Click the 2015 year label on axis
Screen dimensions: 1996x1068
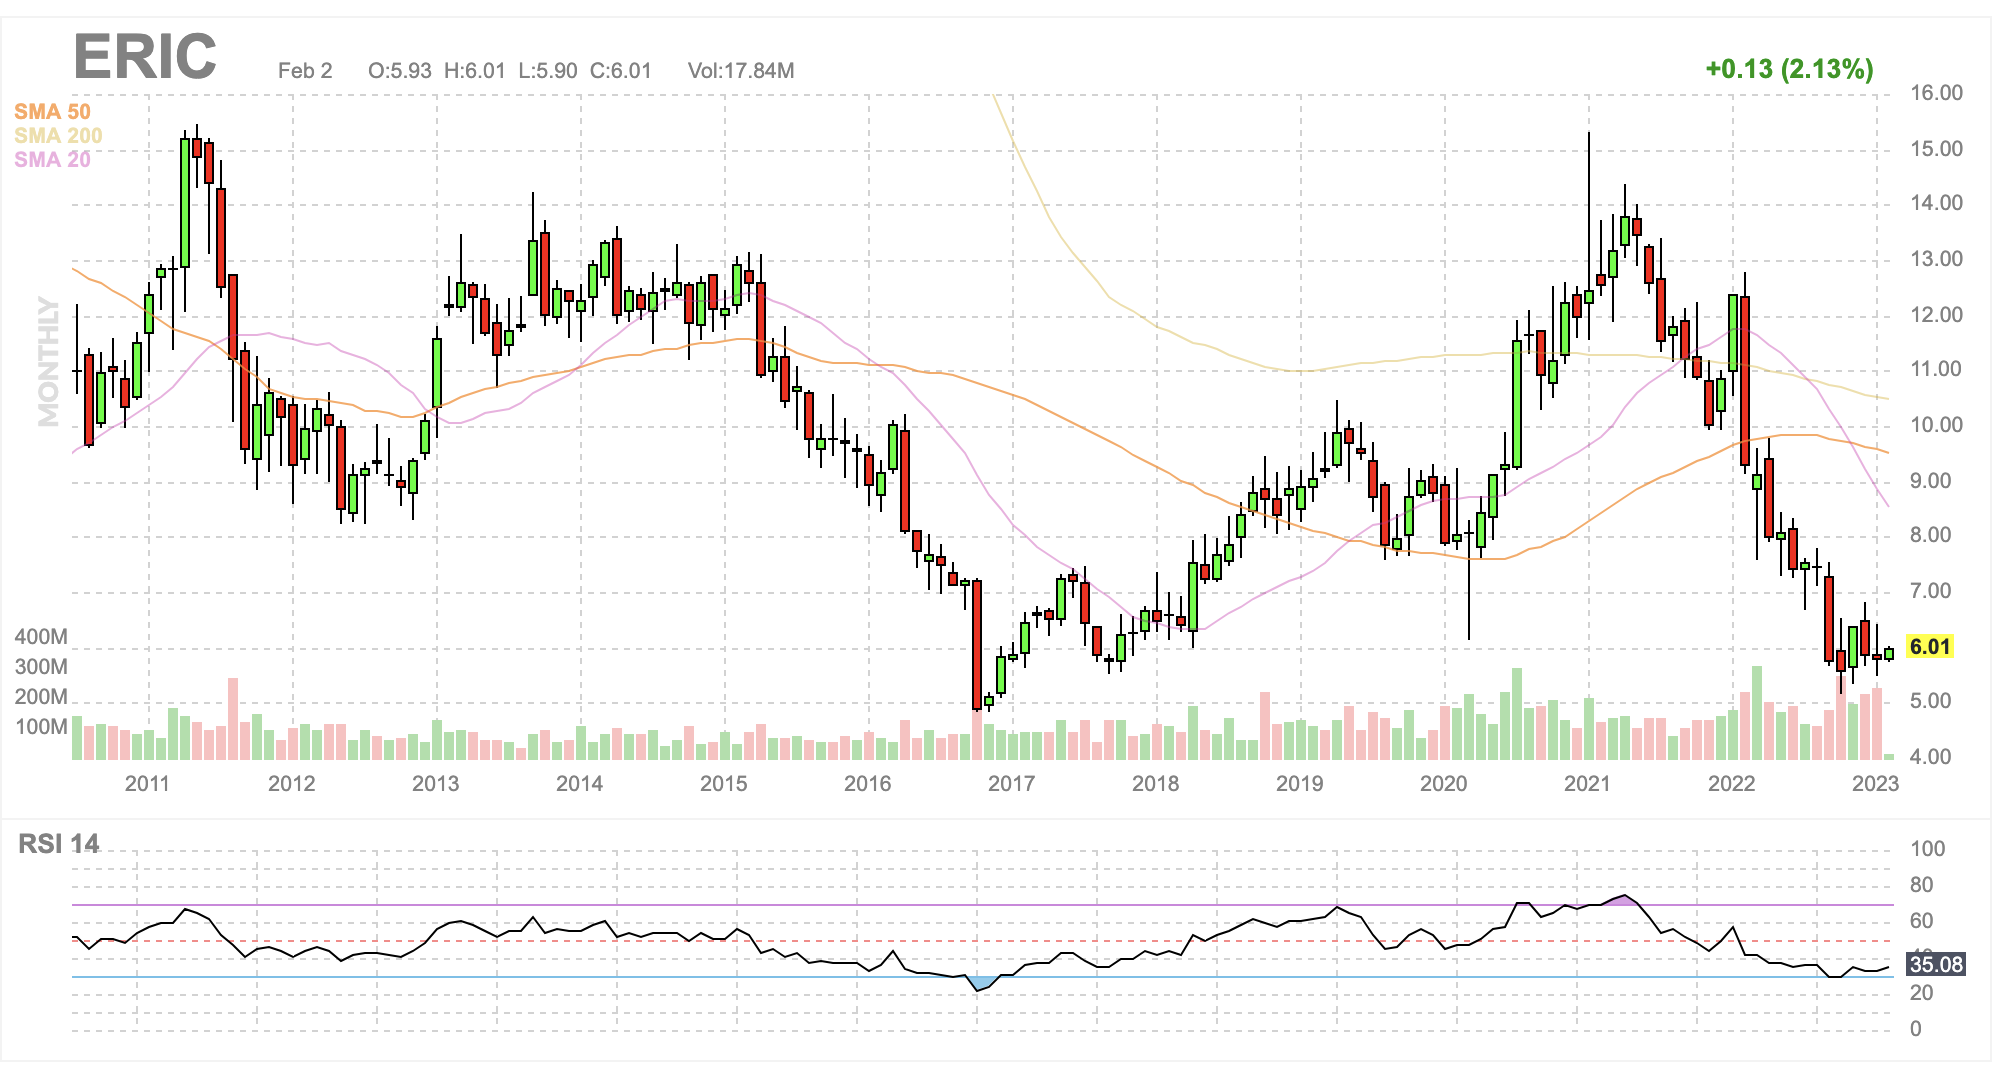(723, 783)
